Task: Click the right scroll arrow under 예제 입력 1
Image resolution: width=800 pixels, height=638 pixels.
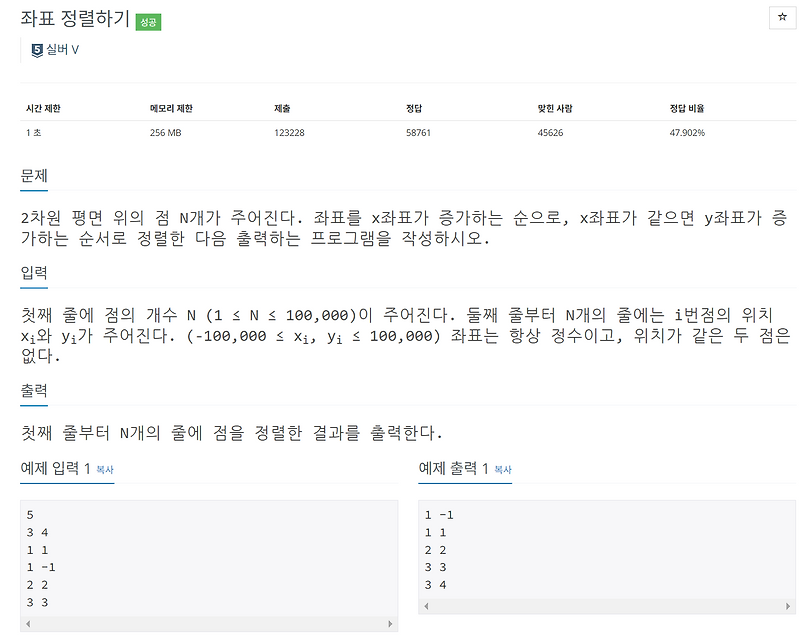Action: (391, 623)
